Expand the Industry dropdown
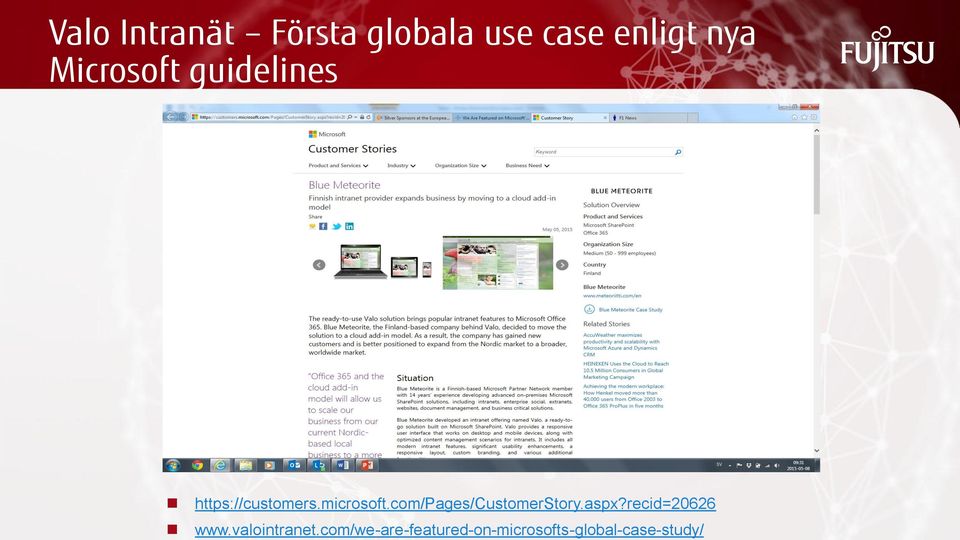 click(401, 165)
